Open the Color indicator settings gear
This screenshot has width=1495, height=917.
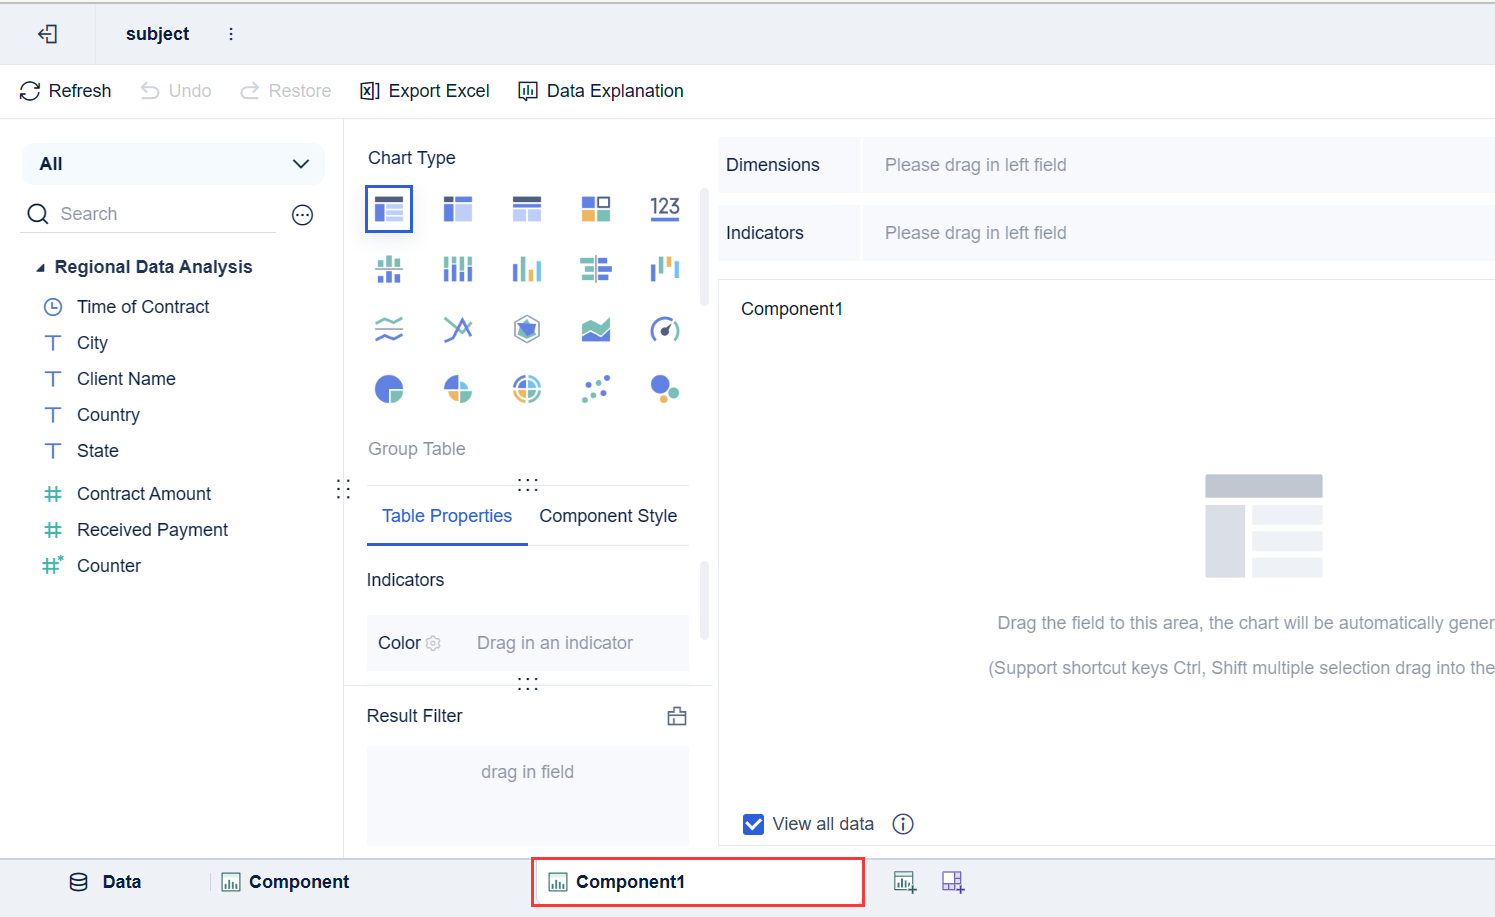click(433, 643)
